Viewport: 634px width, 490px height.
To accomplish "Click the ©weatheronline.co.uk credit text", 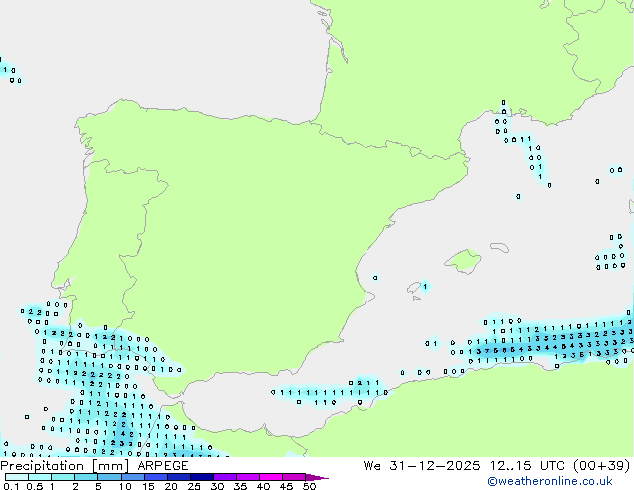I will pos(550,481).
